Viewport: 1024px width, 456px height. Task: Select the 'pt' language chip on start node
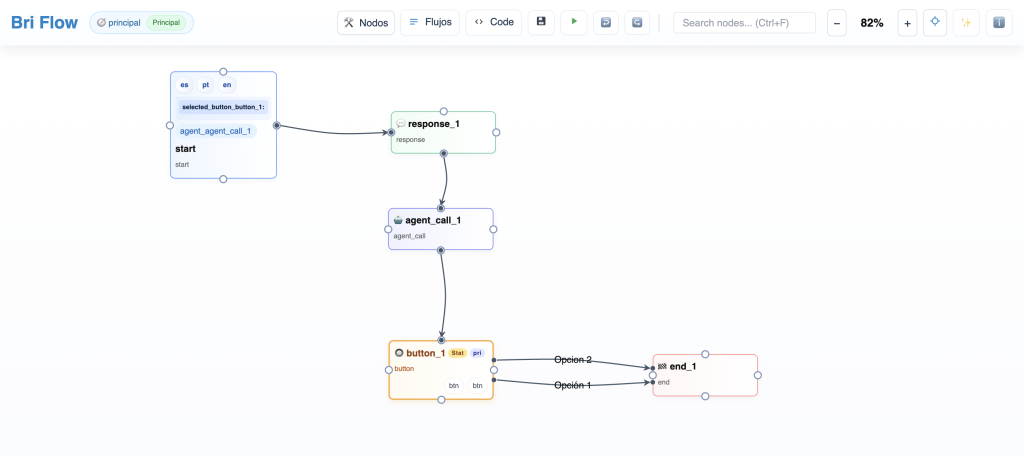(x=206, y=85)
